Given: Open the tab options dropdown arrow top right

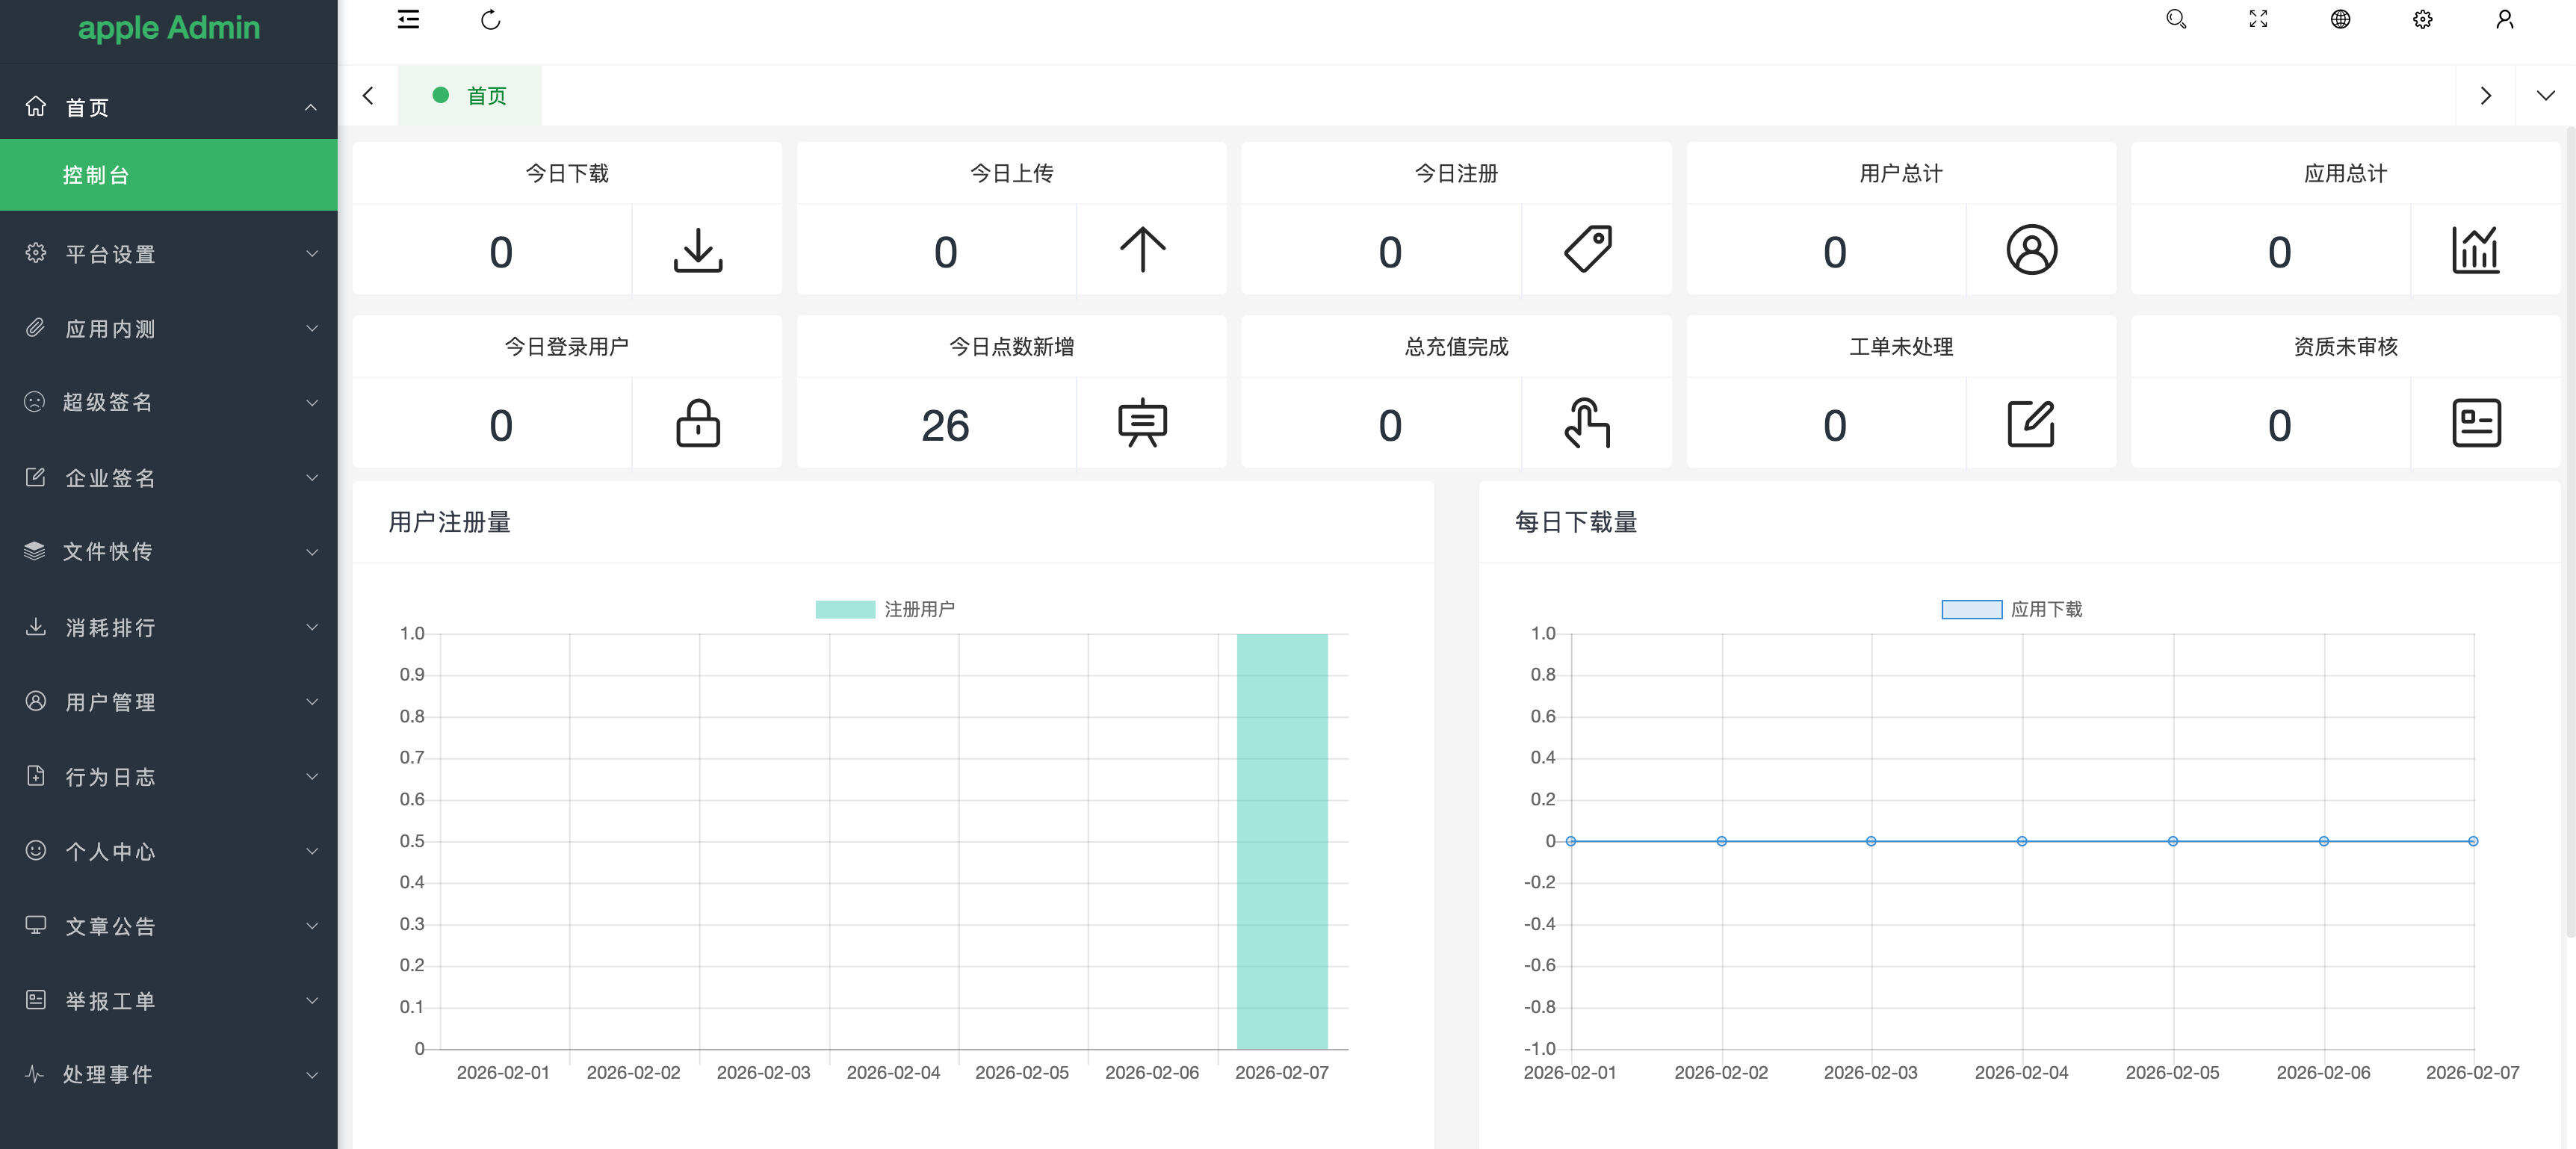Looking at the screenshot, I should (x=2545, y=95).
